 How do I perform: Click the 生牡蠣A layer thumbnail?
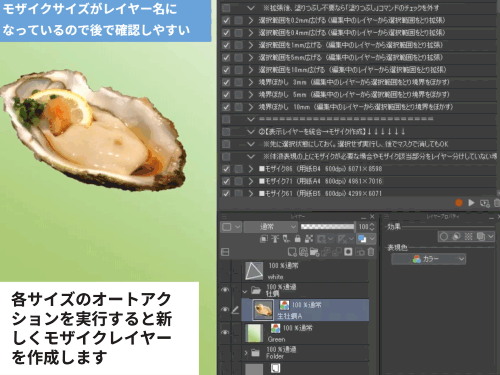263,310
